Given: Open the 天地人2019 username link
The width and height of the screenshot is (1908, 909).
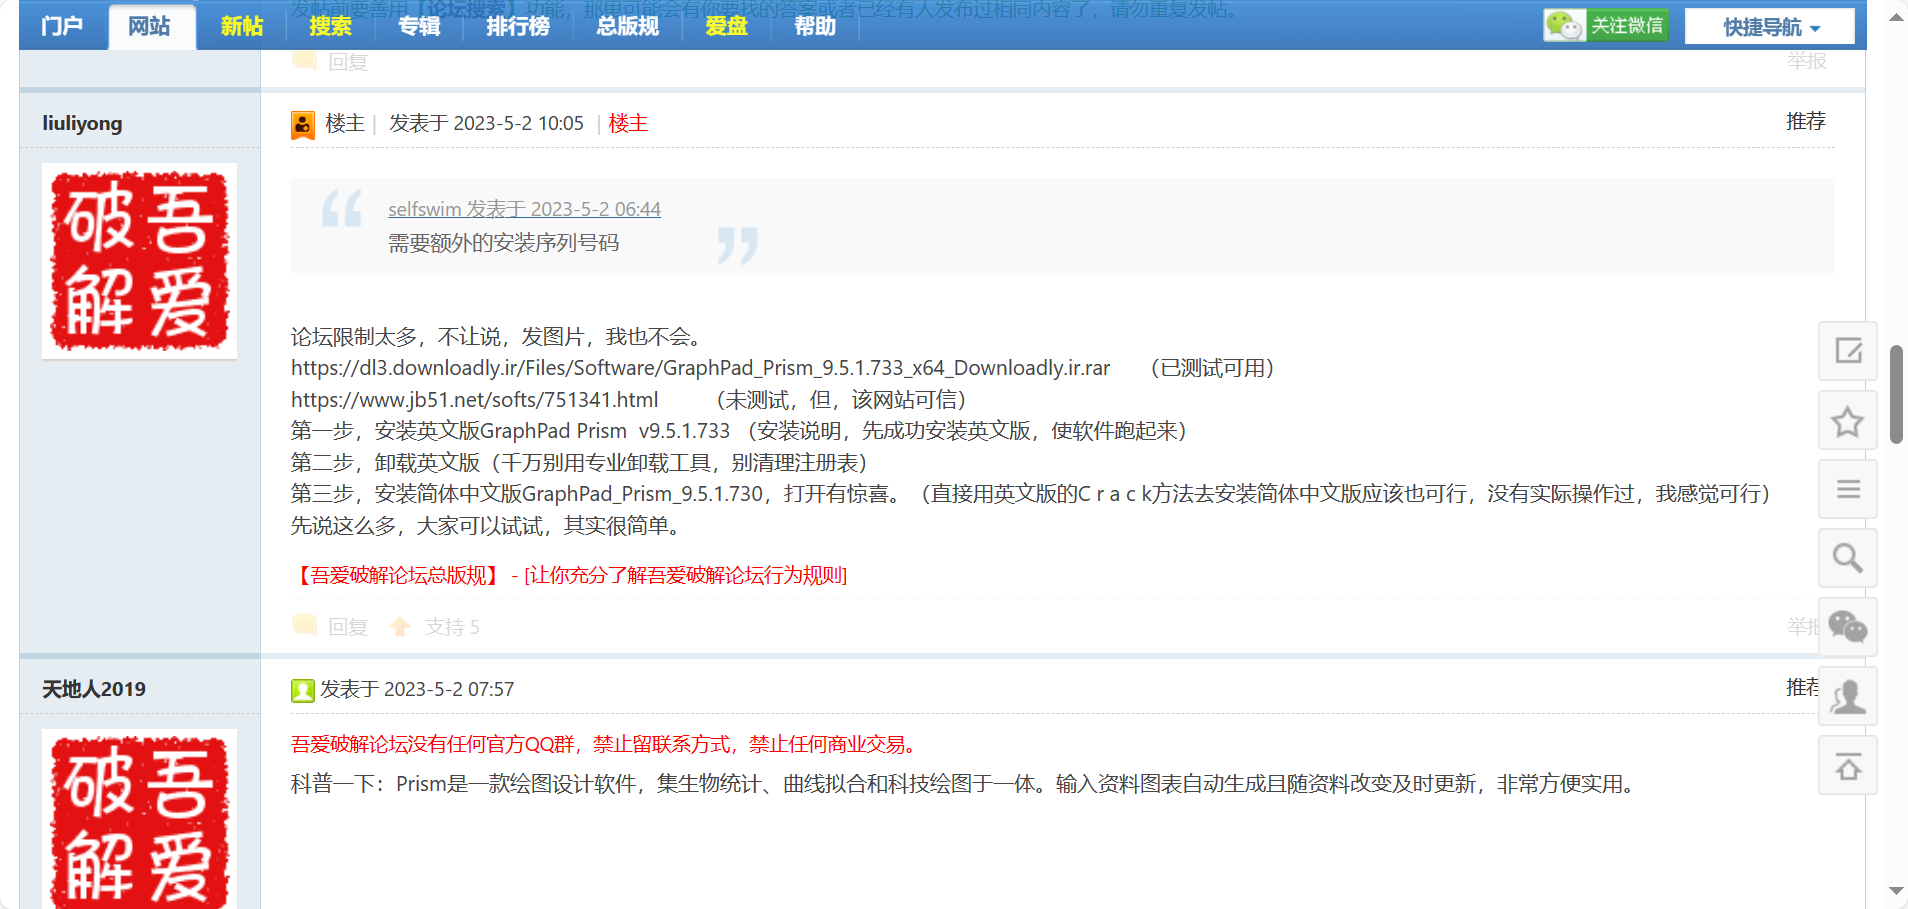Looking at the screenshot, I should tap(94, 689).
